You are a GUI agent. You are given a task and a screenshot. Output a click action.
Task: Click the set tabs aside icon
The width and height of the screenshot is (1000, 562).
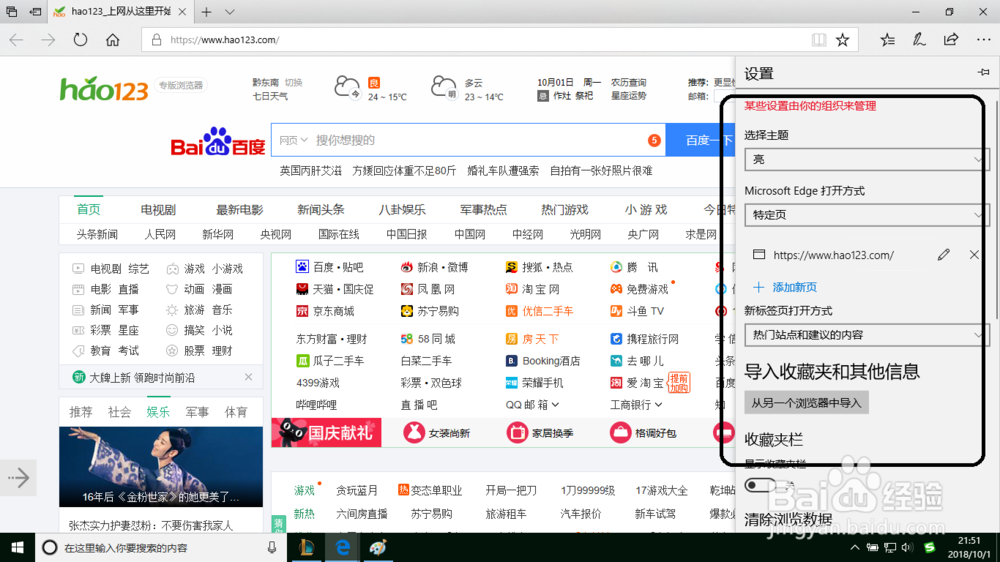pos(36,11)
